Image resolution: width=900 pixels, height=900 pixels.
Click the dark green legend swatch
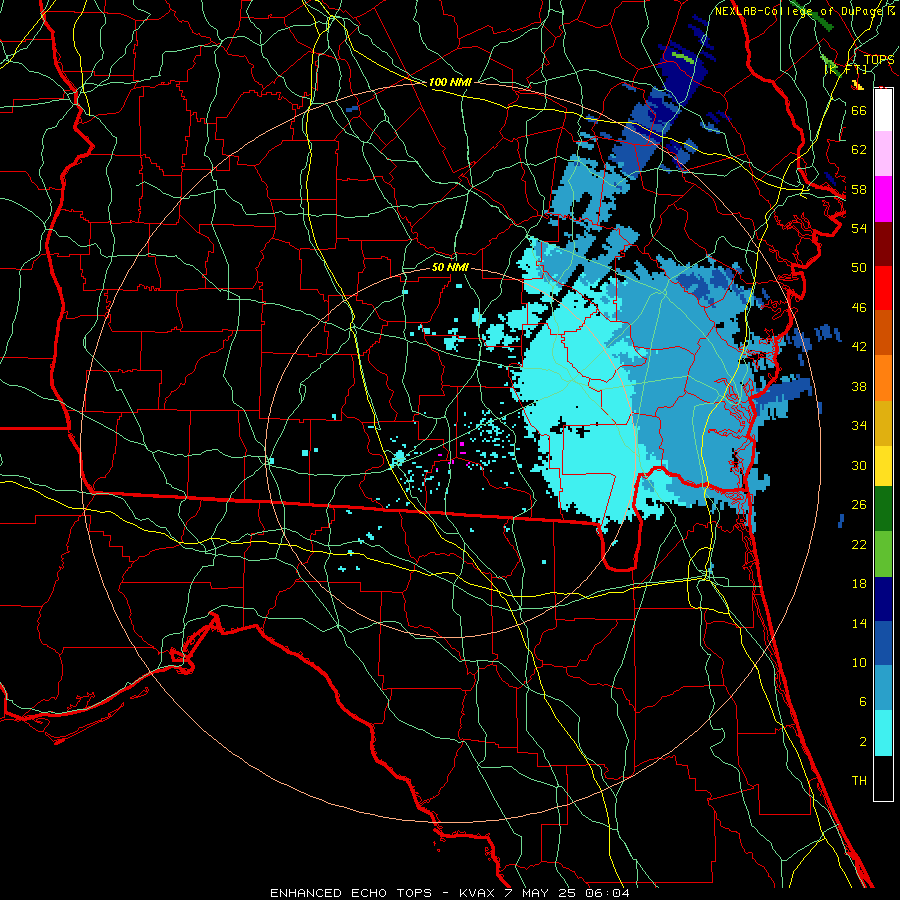[883, 509]
